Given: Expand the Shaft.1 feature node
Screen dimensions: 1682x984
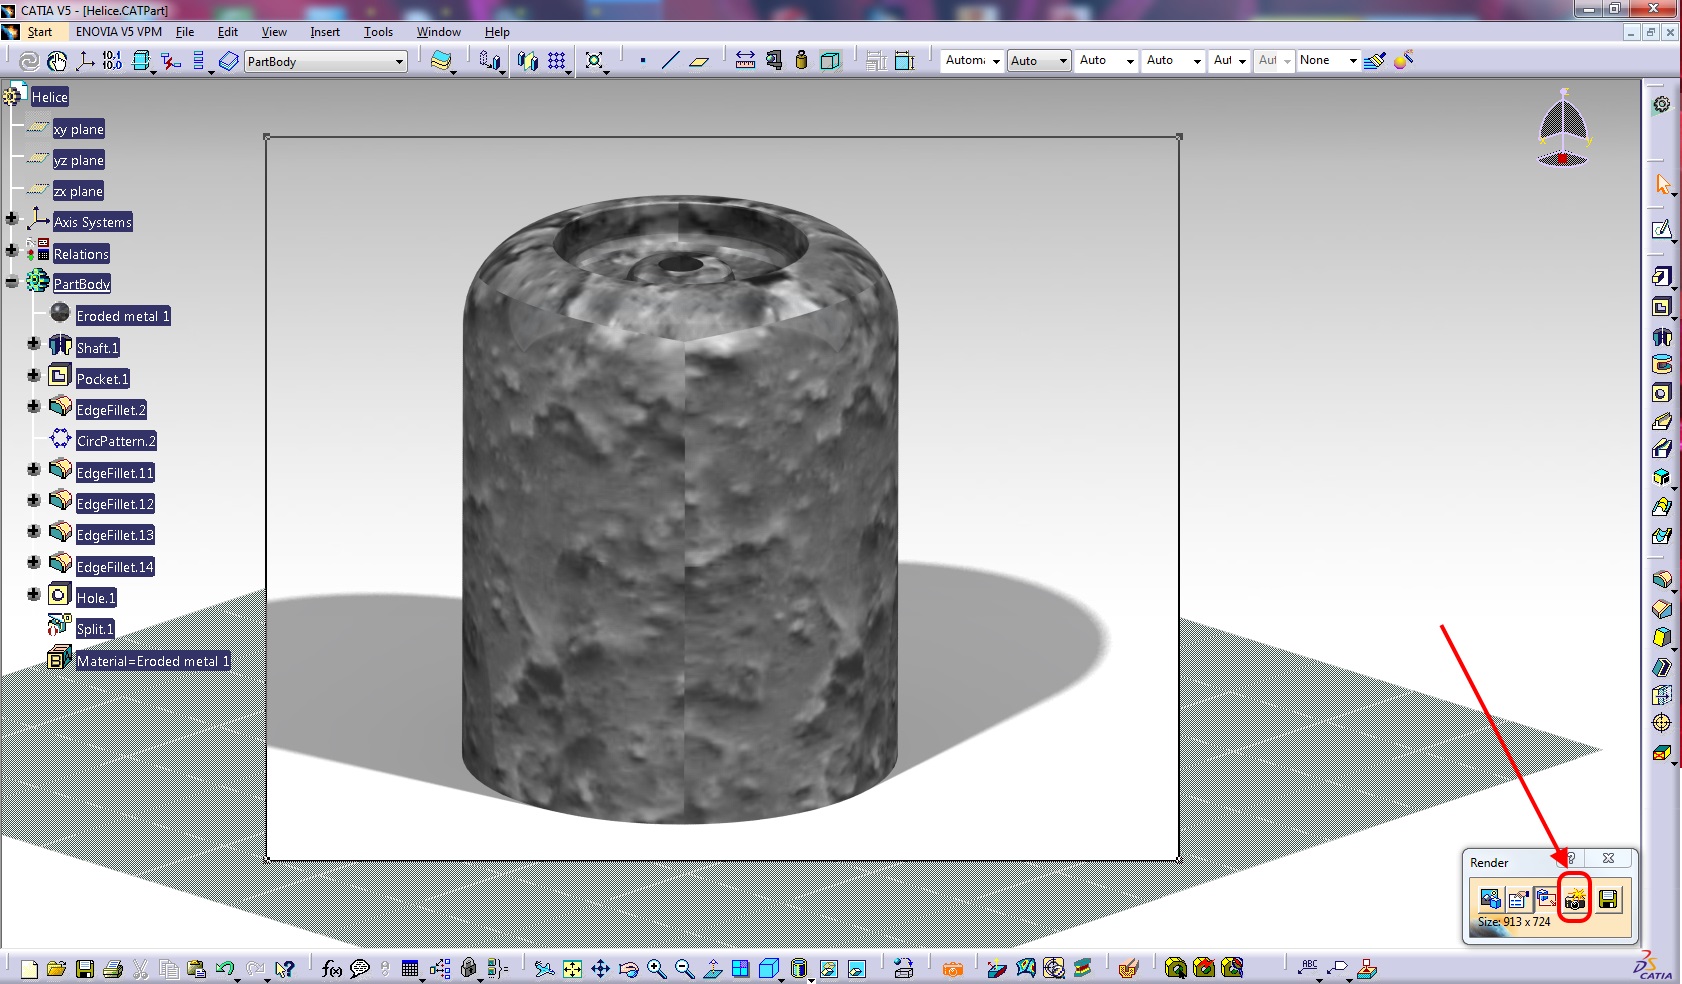Looking at the screenshot, I should click(33, 344).
